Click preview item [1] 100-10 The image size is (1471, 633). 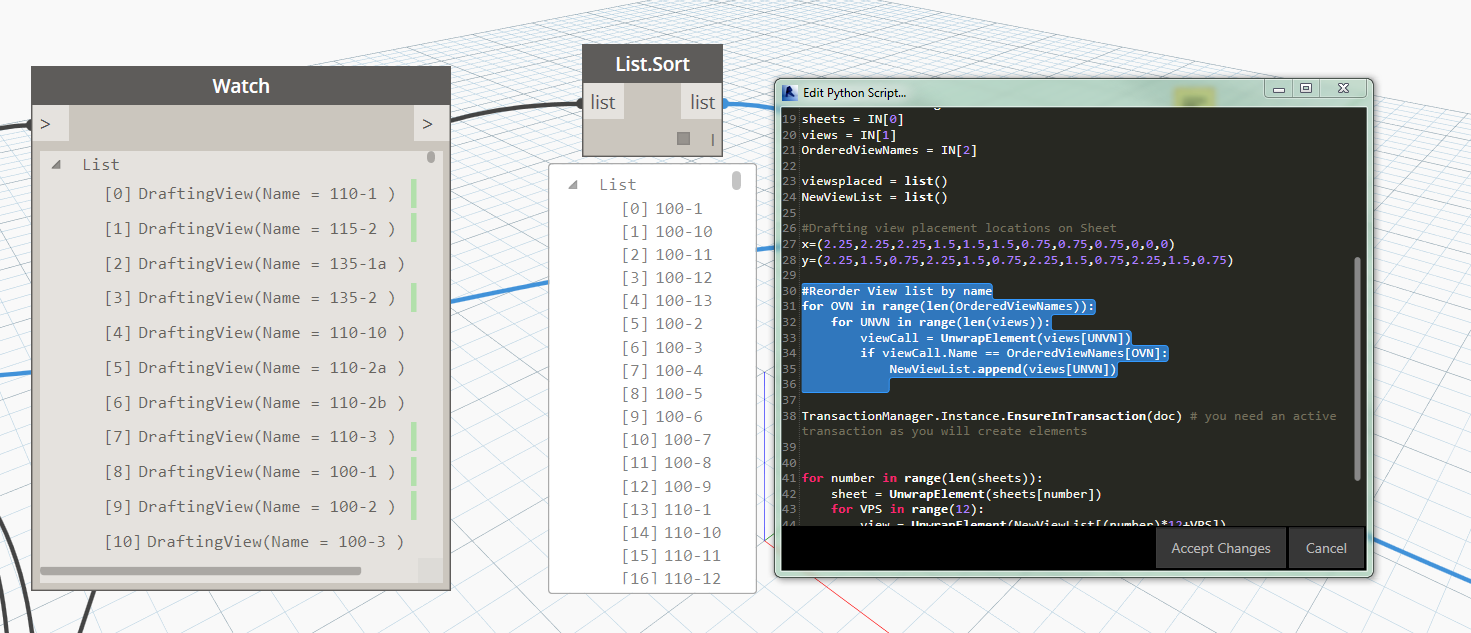tap(667, 232)
